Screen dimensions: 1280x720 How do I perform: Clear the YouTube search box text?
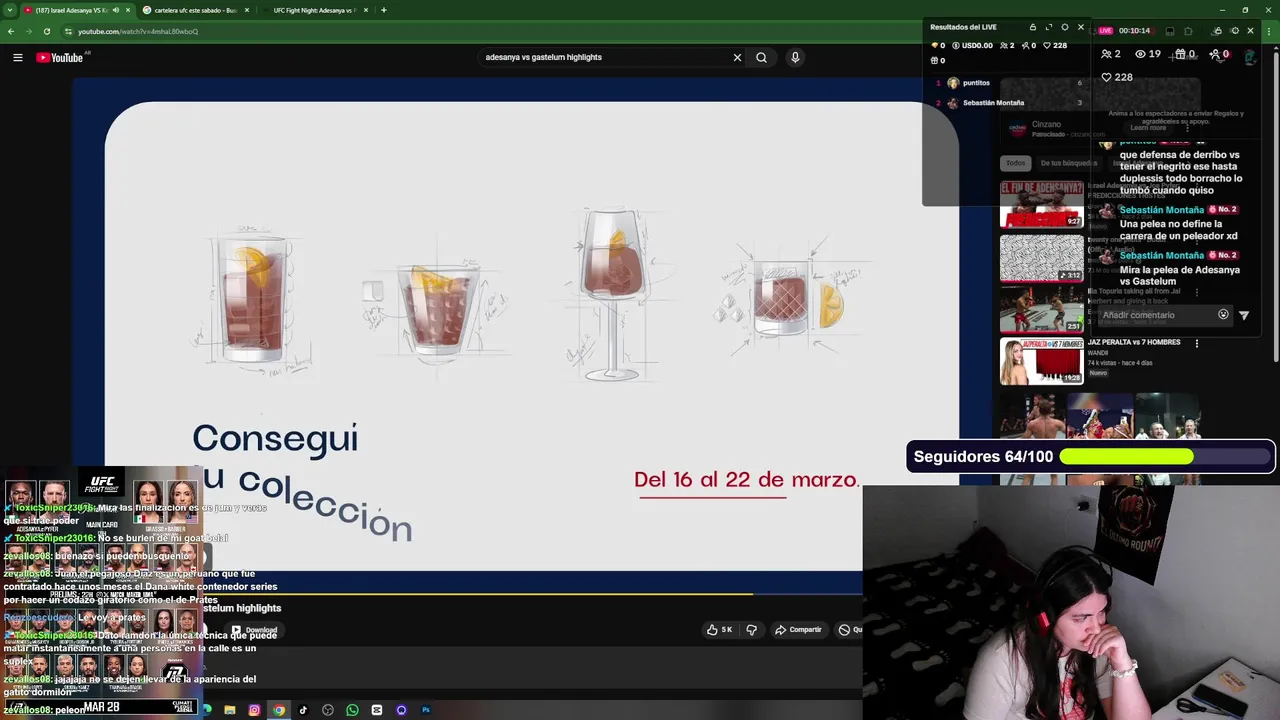click(737, 58)
